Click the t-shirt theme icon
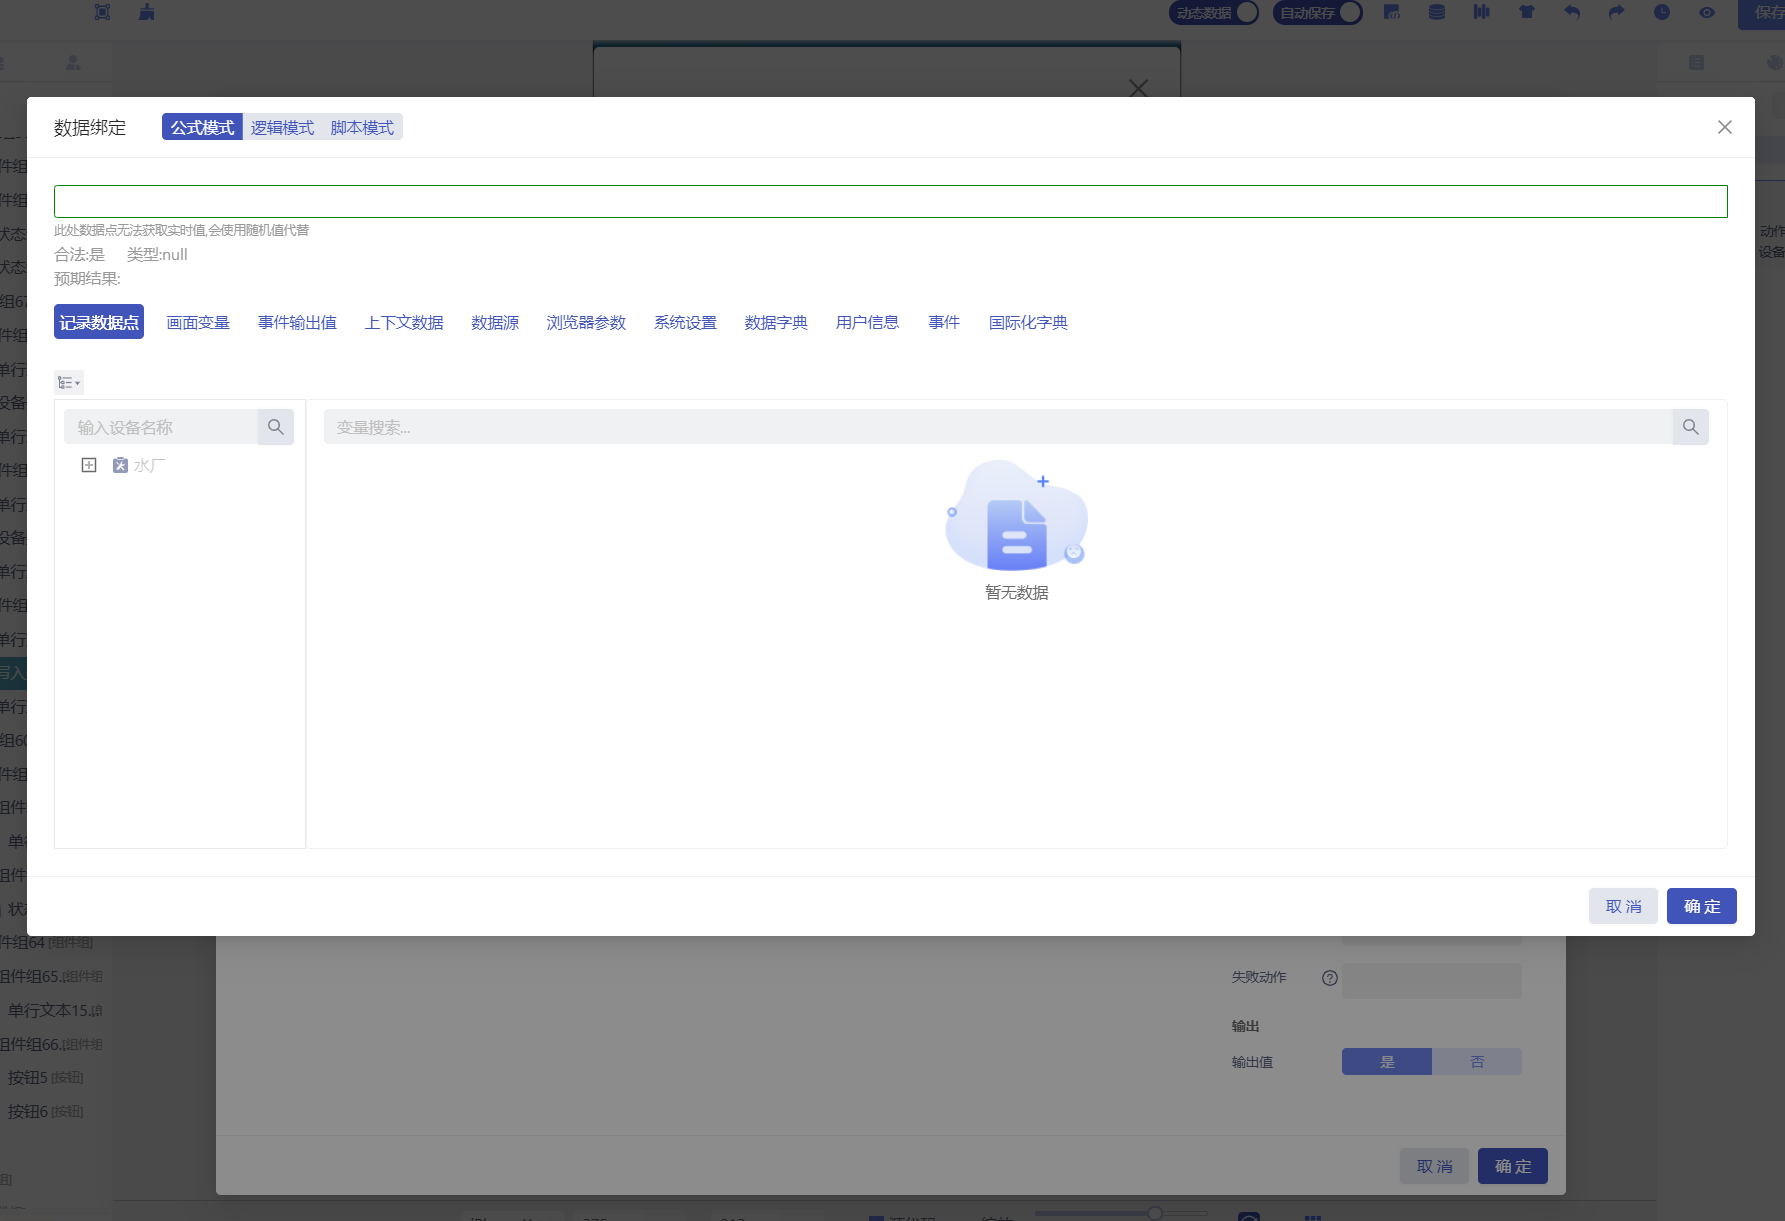 (1527, 13)
